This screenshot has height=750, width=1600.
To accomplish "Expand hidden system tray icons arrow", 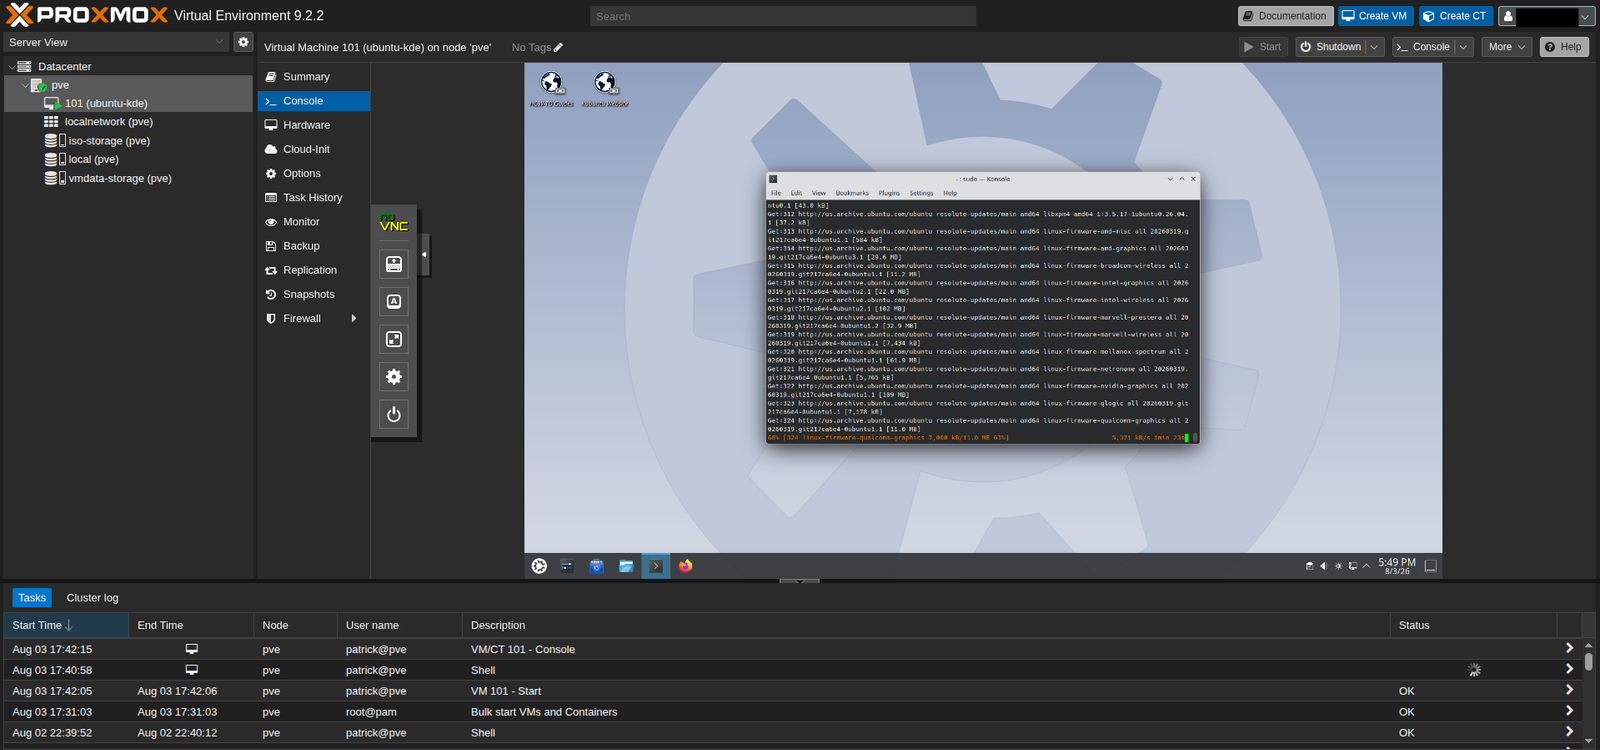I will [x=1366, y=566].
